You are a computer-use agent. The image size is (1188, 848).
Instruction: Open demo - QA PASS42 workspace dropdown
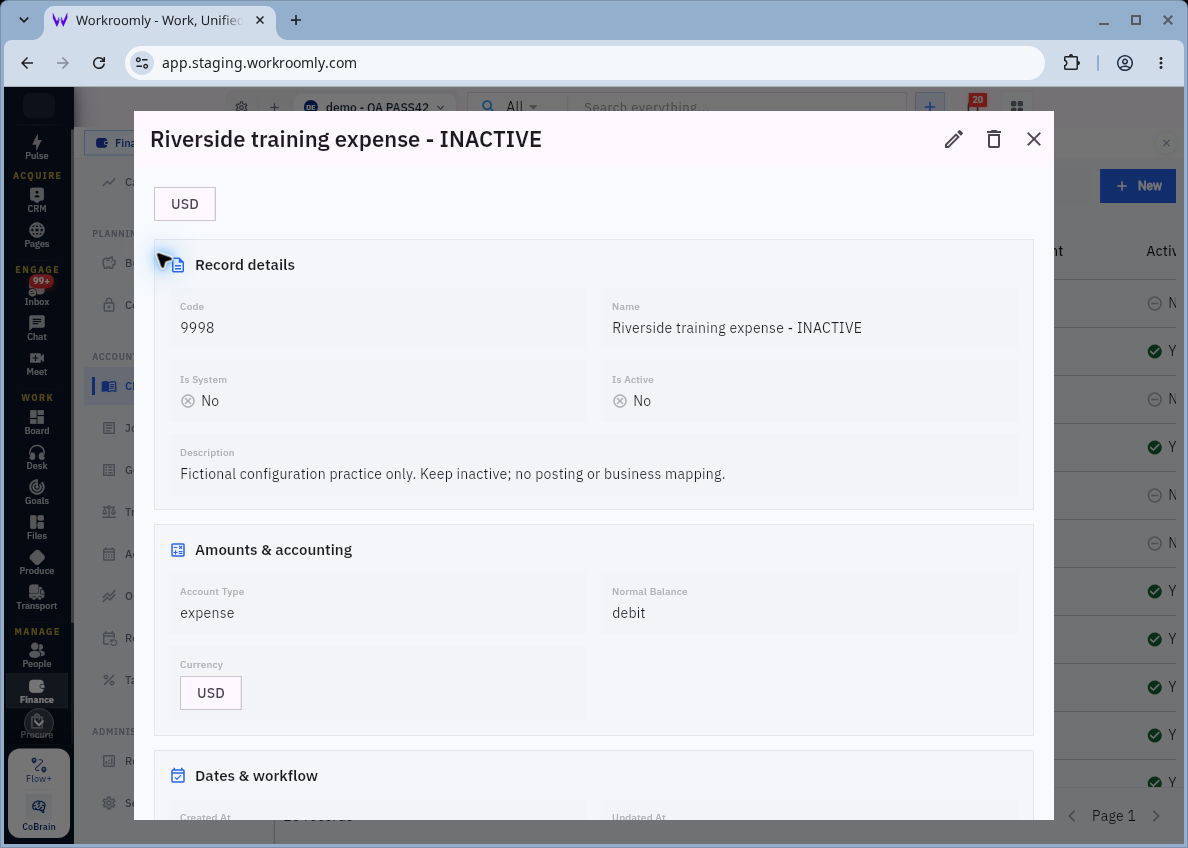[x=375, y=107]
